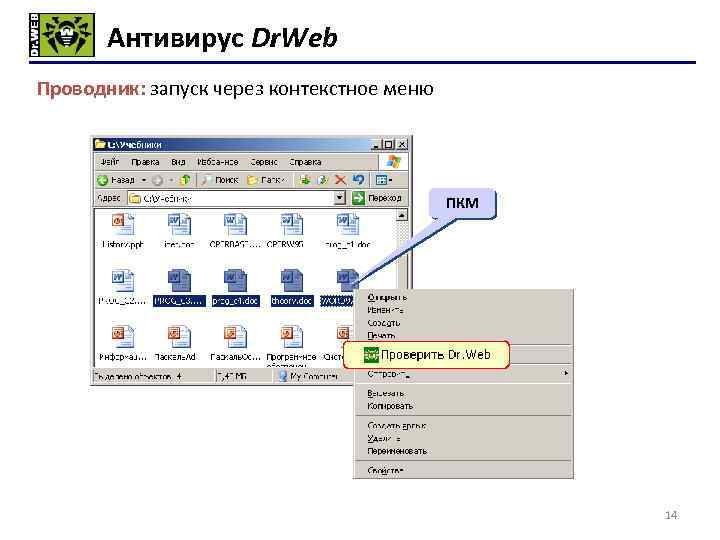
Task: Open the Поиск search pane
Action: coord(220,180)
